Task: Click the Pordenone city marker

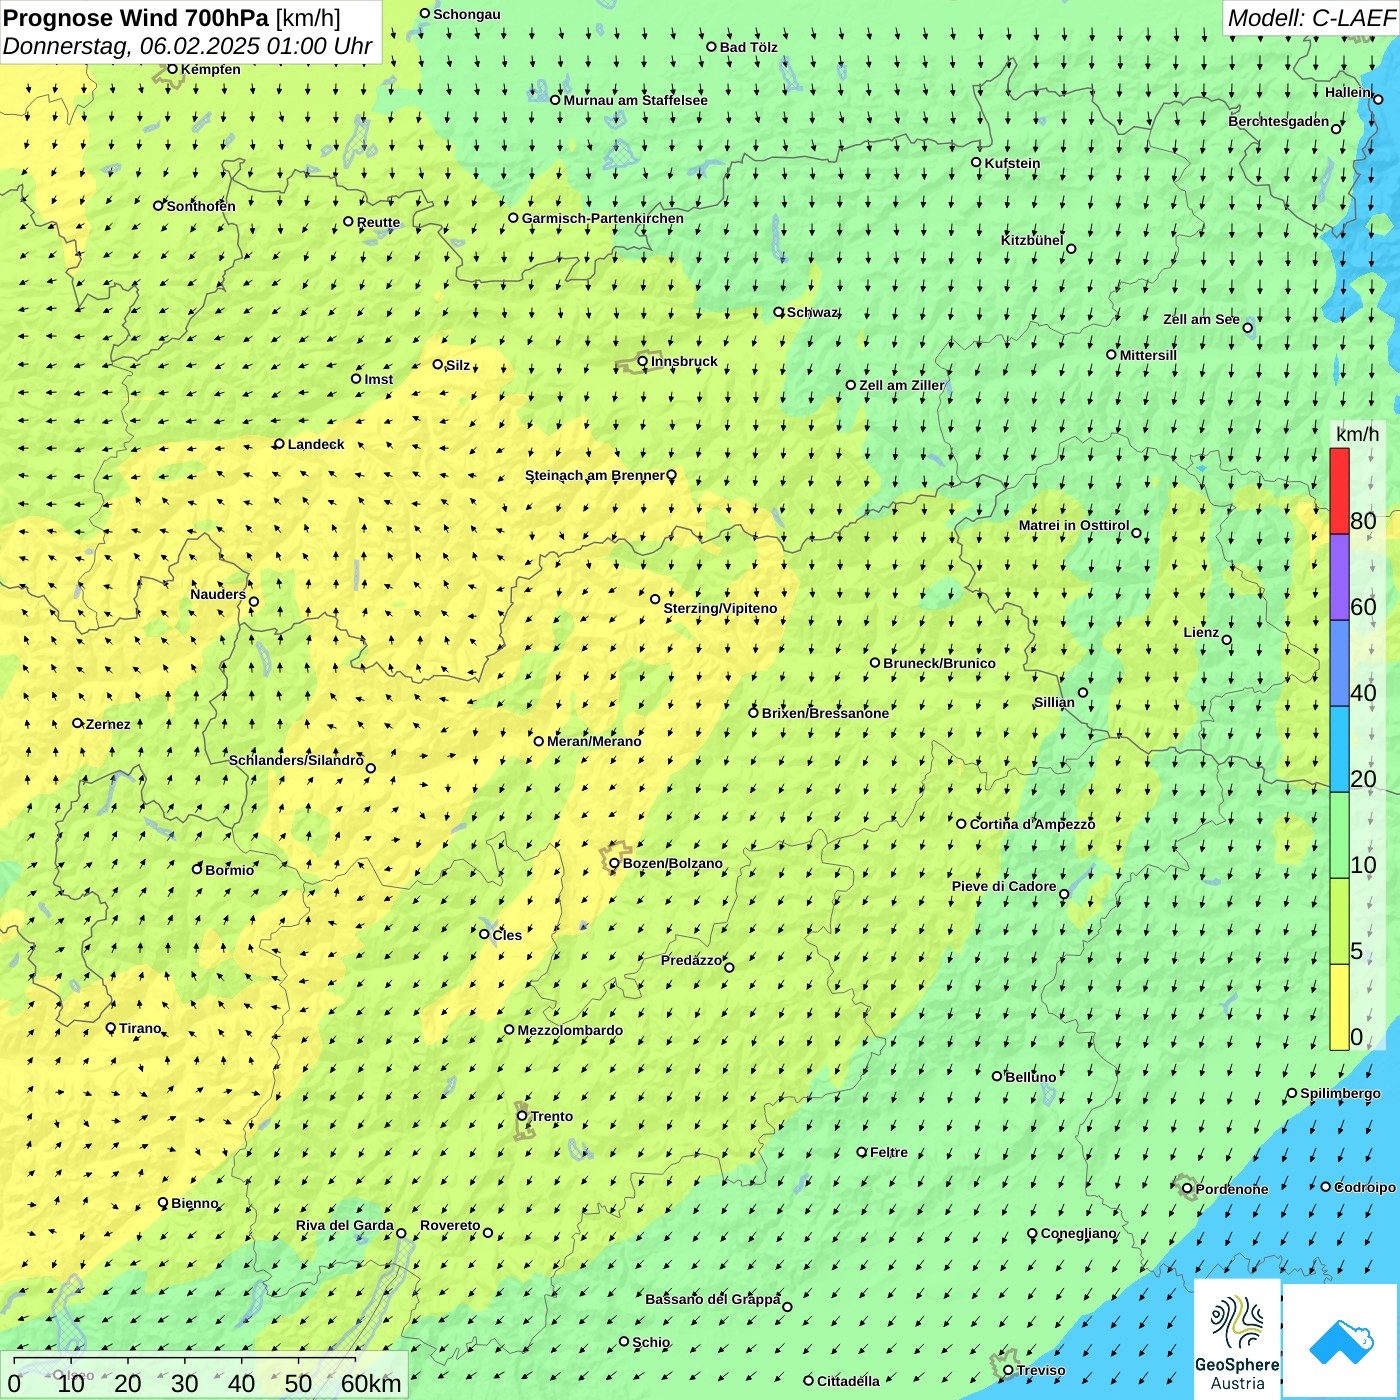Action: coord(1187,1189)
